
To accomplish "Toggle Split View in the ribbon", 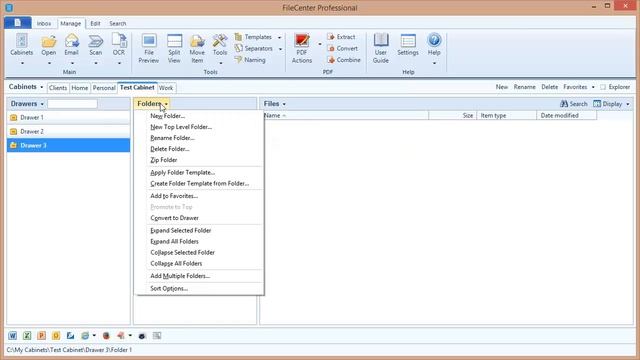I will [x=174, y=48].
